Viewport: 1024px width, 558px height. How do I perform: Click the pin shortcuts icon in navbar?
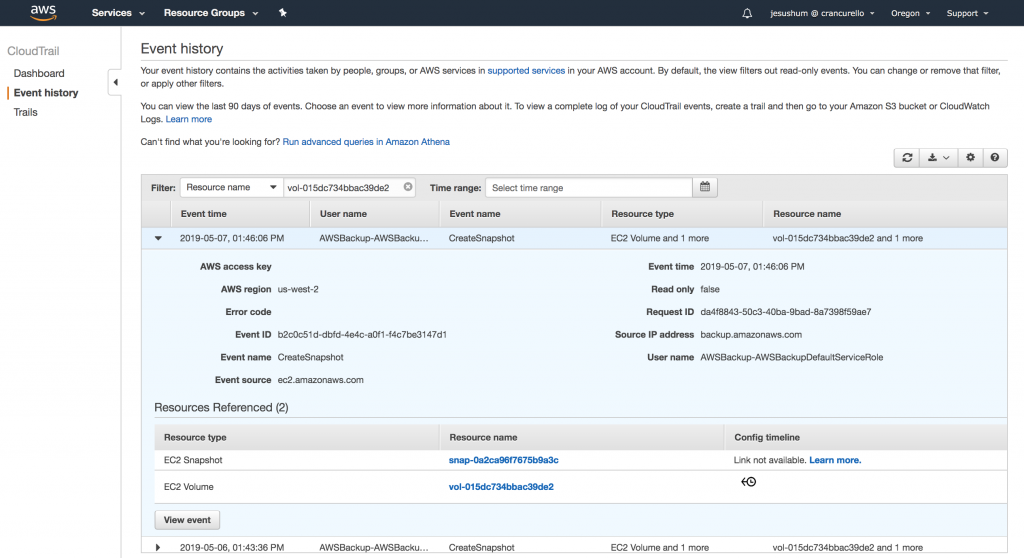tap(283, 13)
